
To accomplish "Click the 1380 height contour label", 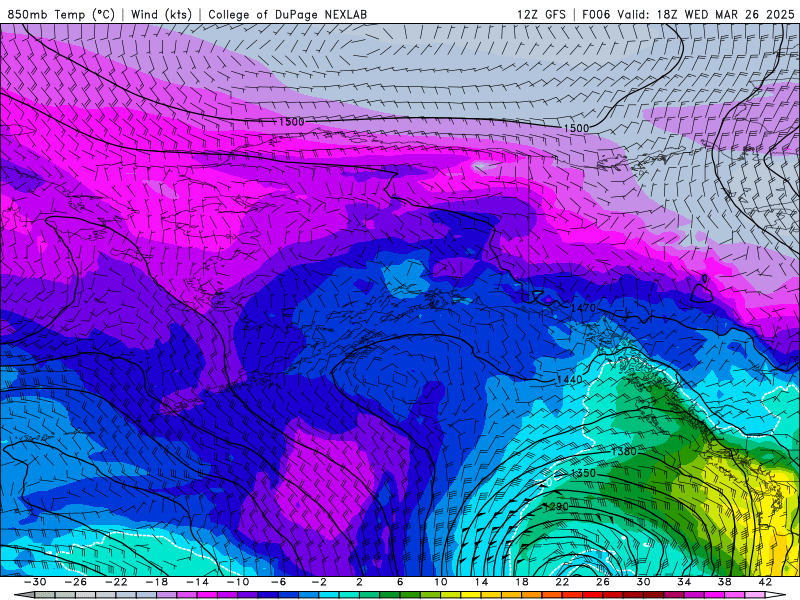I will (623, 451).
